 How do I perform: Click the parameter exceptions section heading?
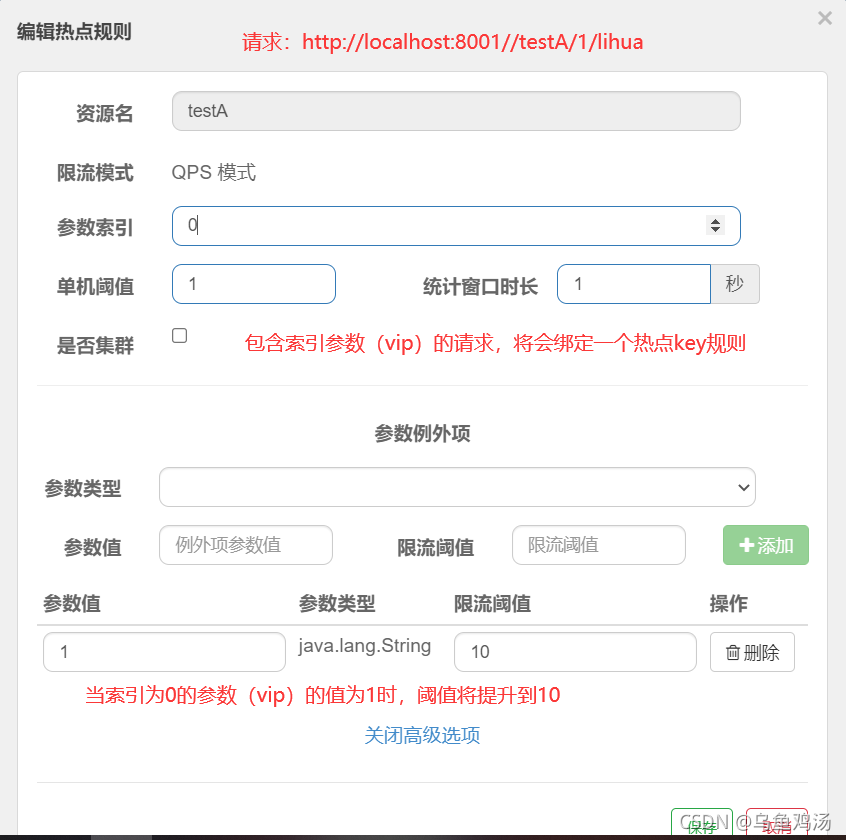coord(422,433)
